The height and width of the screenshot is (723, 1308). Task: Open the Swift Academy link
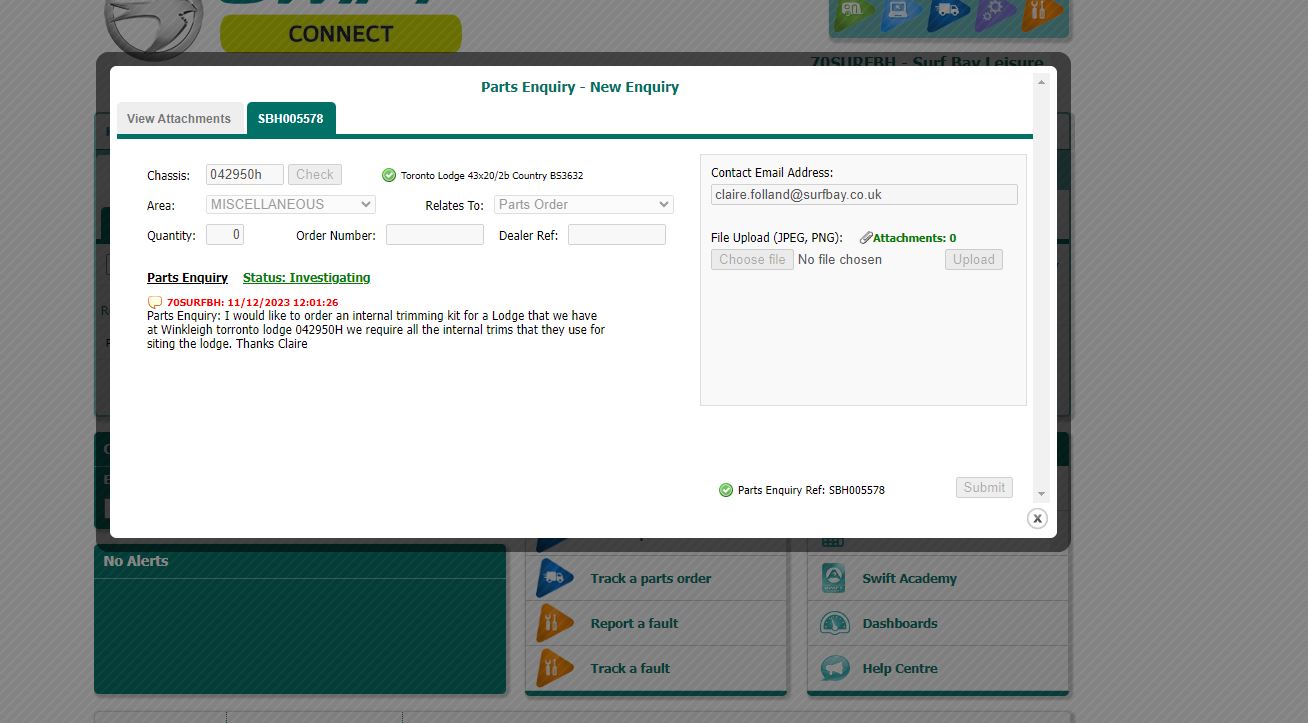click(x=909, y=578)
